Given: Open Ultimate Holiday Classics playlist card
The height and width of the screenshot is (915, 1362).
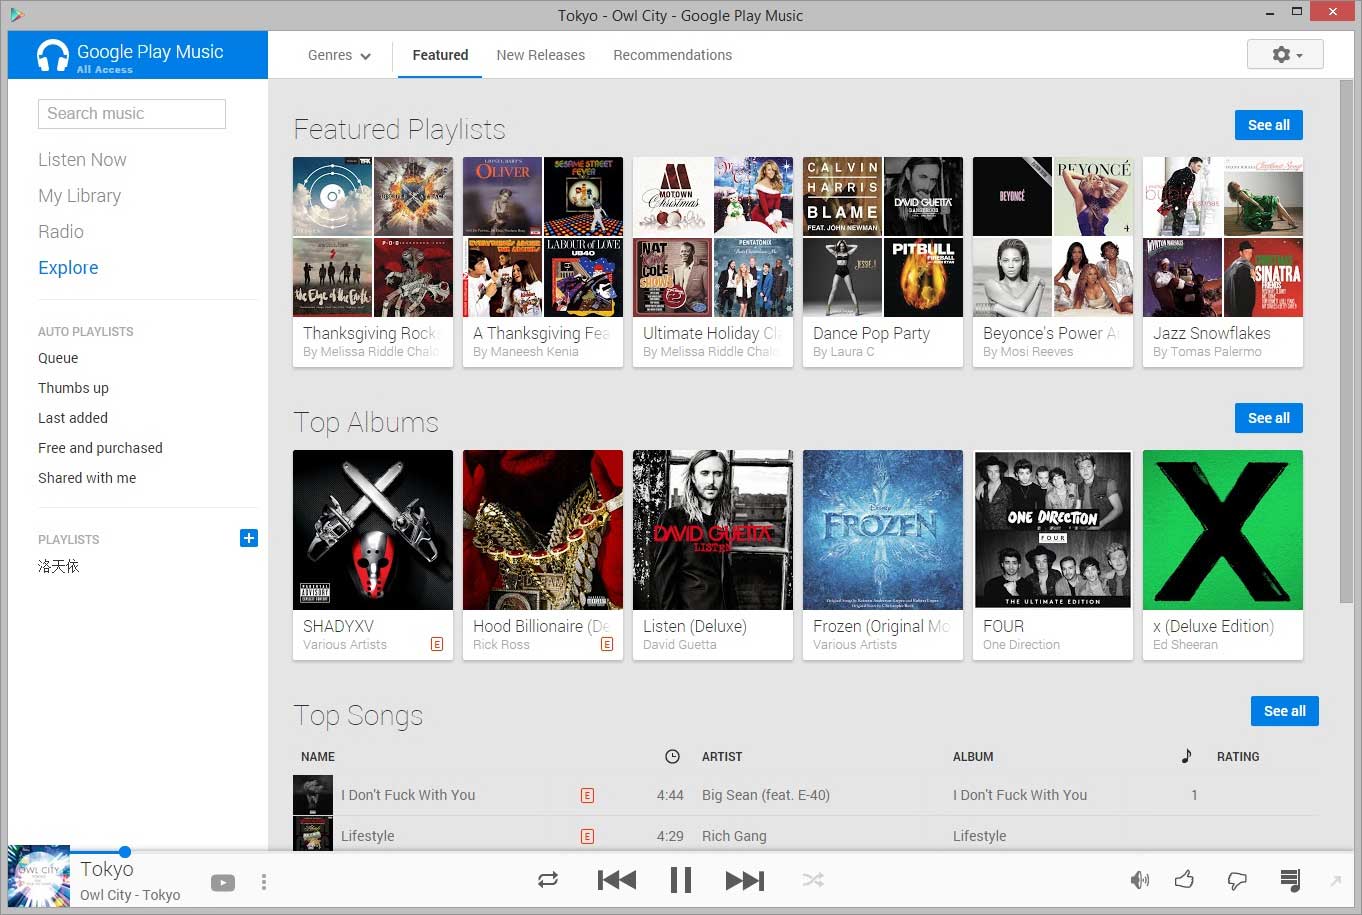Looking at the screenshot, I should point(713,262).
